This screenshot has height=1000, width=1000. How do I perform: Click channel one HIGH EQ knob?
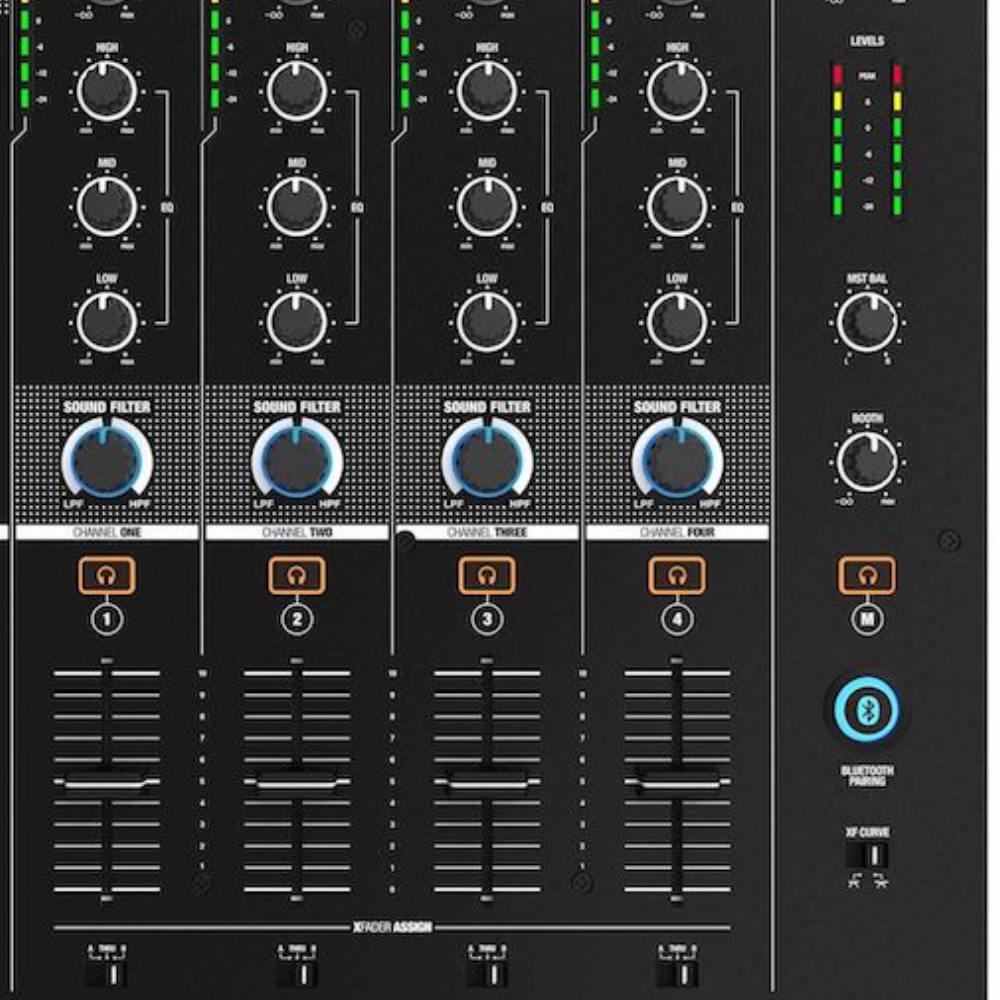click(x=106, y=91)
